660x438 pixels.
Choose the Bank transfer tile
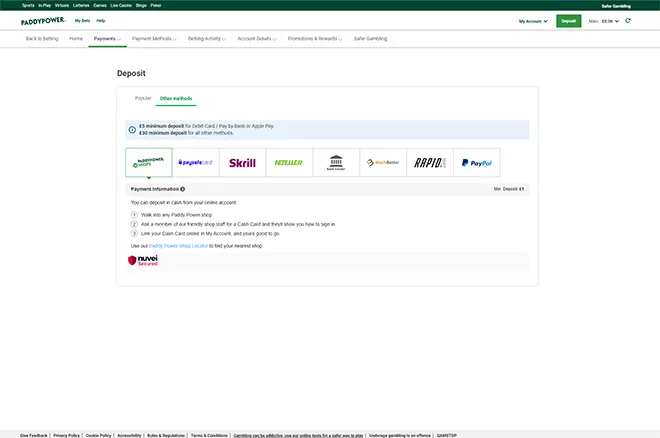click(x=336, y=162)
